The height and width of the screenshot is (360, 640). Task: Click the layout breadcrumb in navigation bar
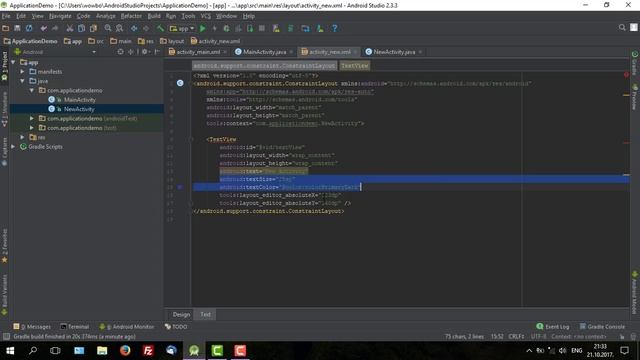point(172,41)
